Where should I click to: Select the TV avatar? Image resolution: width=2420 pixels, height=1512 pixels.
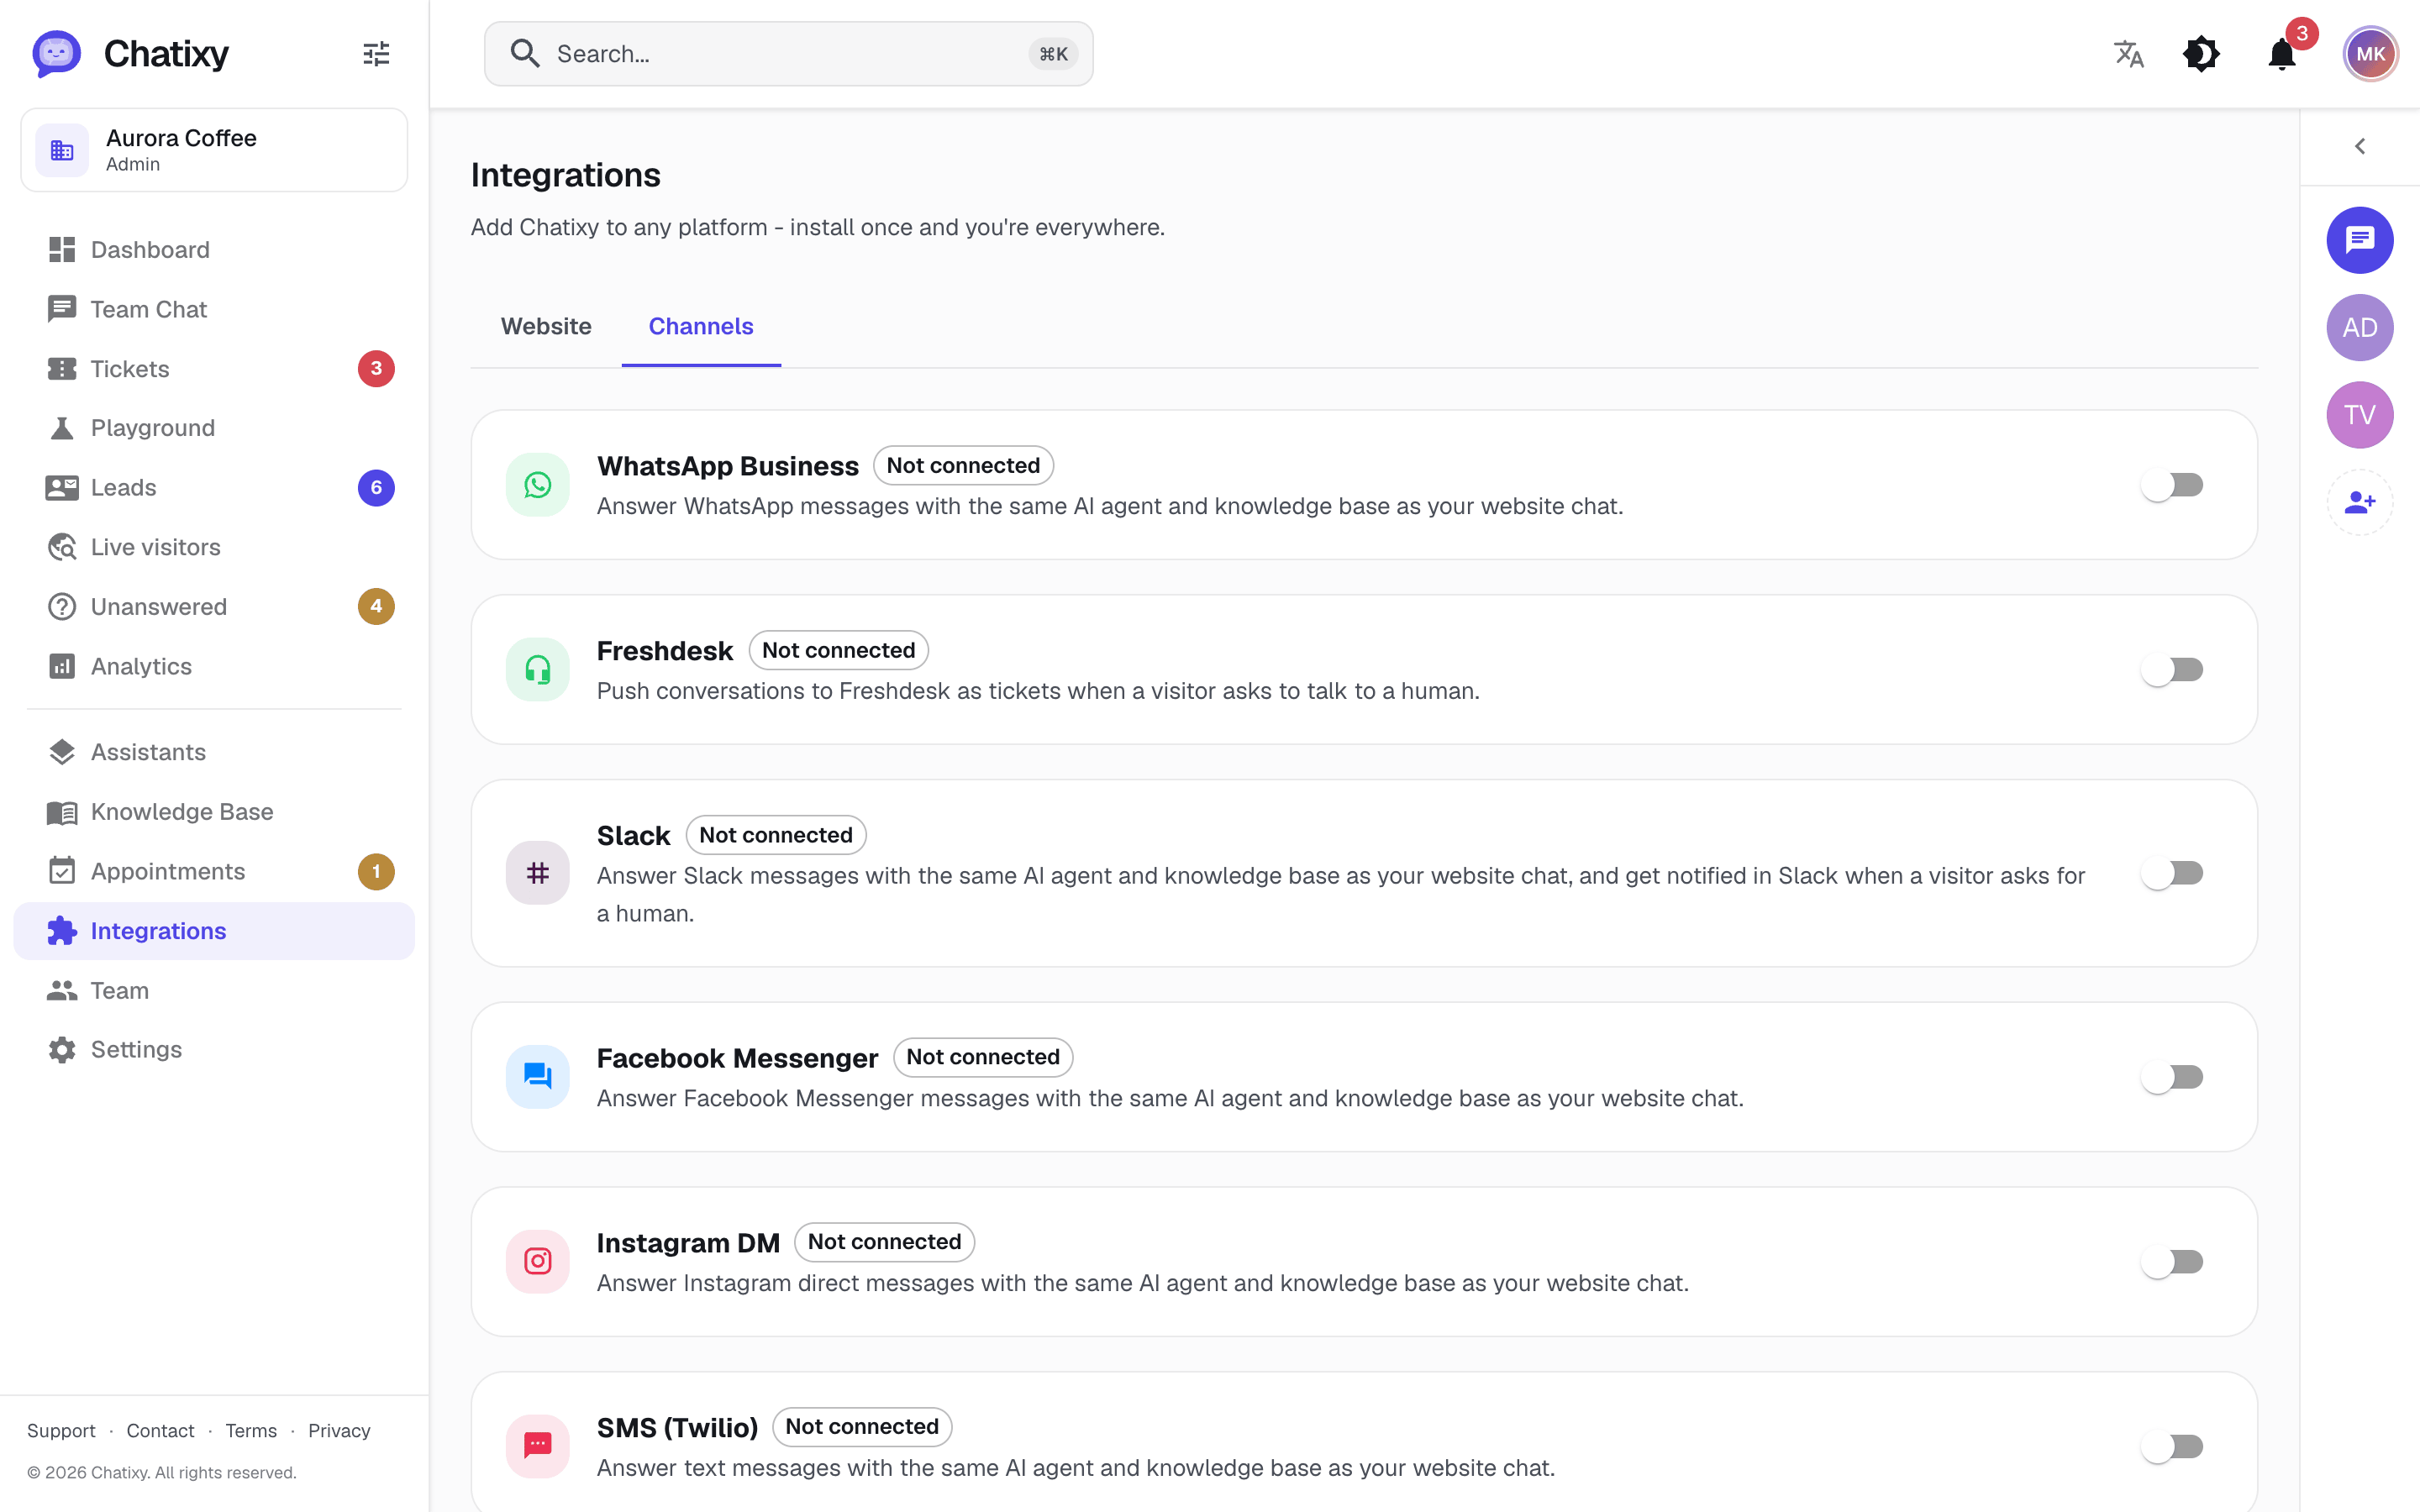2360,415
